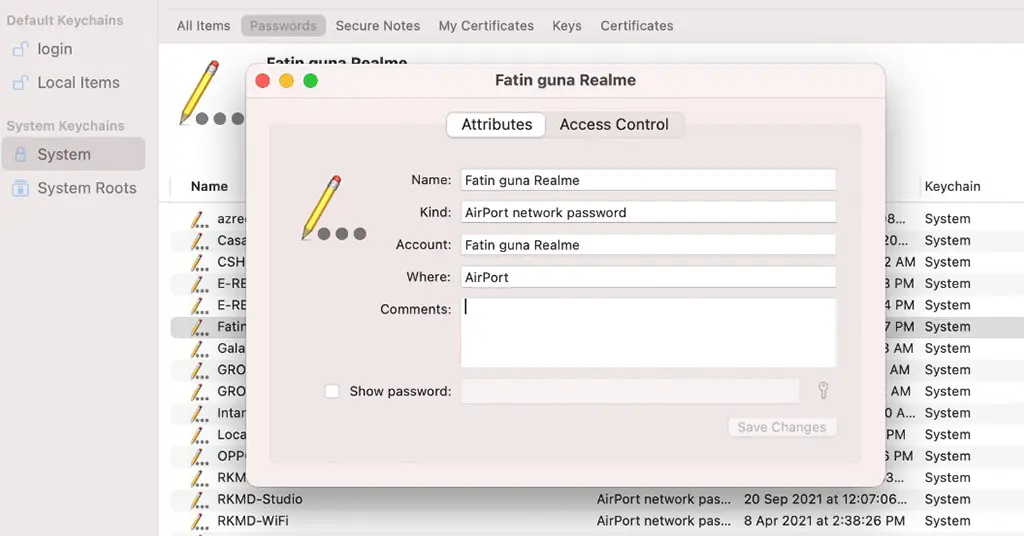Click AirPort network pas... kind in RKMD-Studio row
The height and width of the screenshot is (536, 1024).
click(x=664, y=499)
